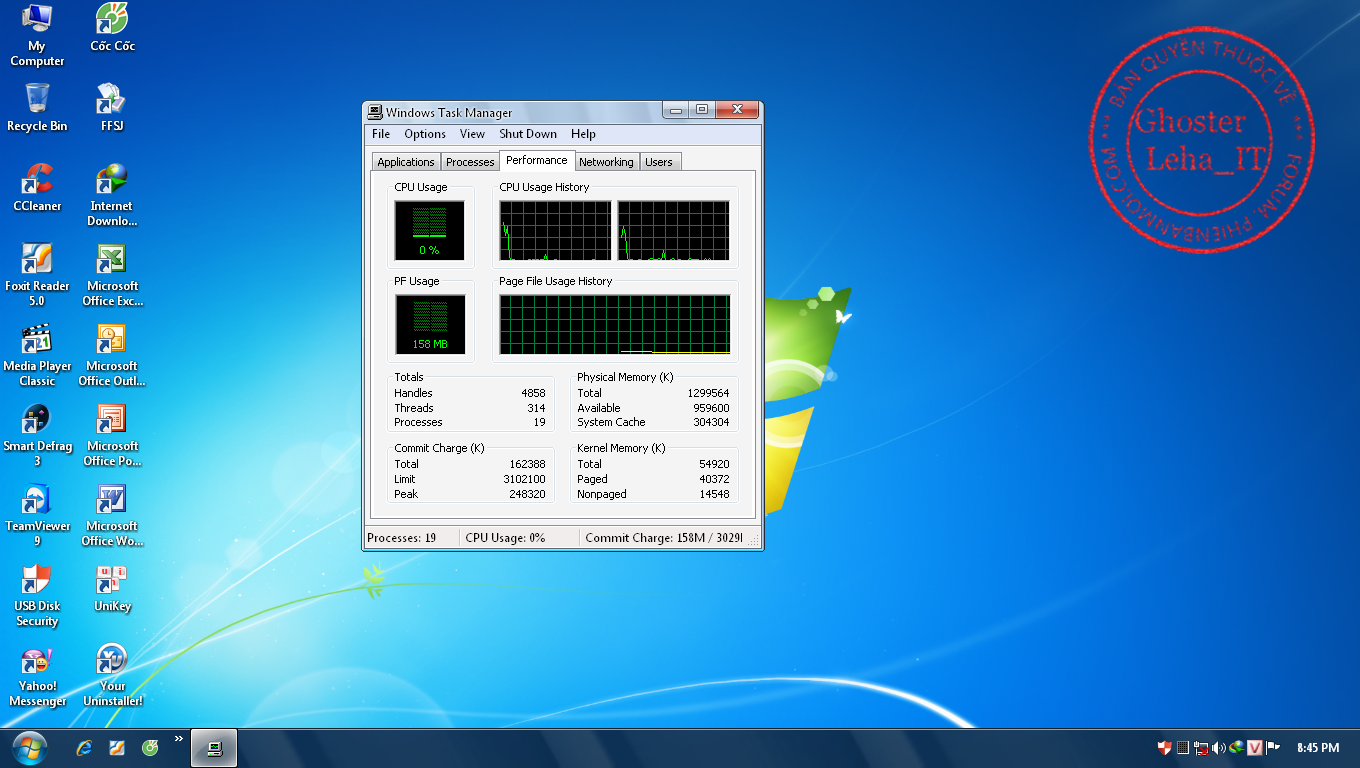
Task: Click the volume icon in system tray
Action: coord(1218,748)
